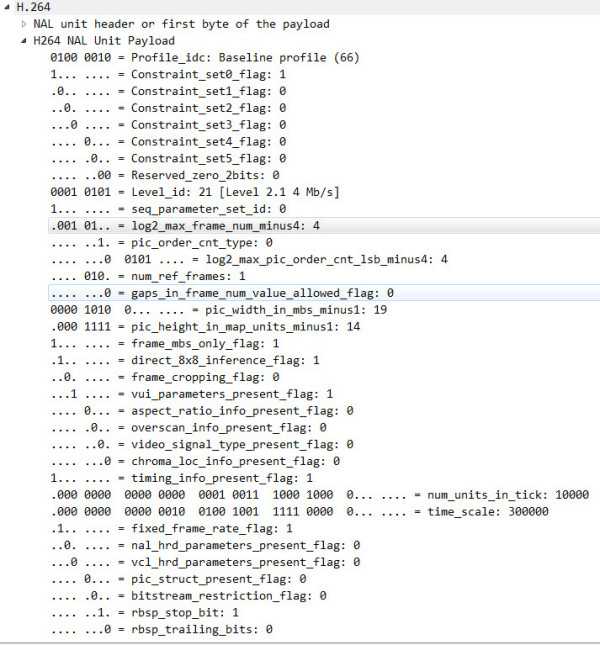Select the num_units_in_tick 10000 row
The height and width of the screenshot is (645, 600).
[x=320, y=495]
